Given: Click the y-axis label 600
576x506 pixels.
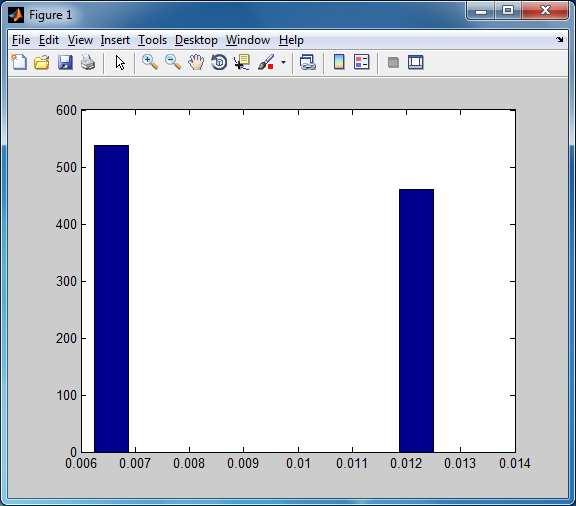Looking at the screenshot, I should 66,110.
